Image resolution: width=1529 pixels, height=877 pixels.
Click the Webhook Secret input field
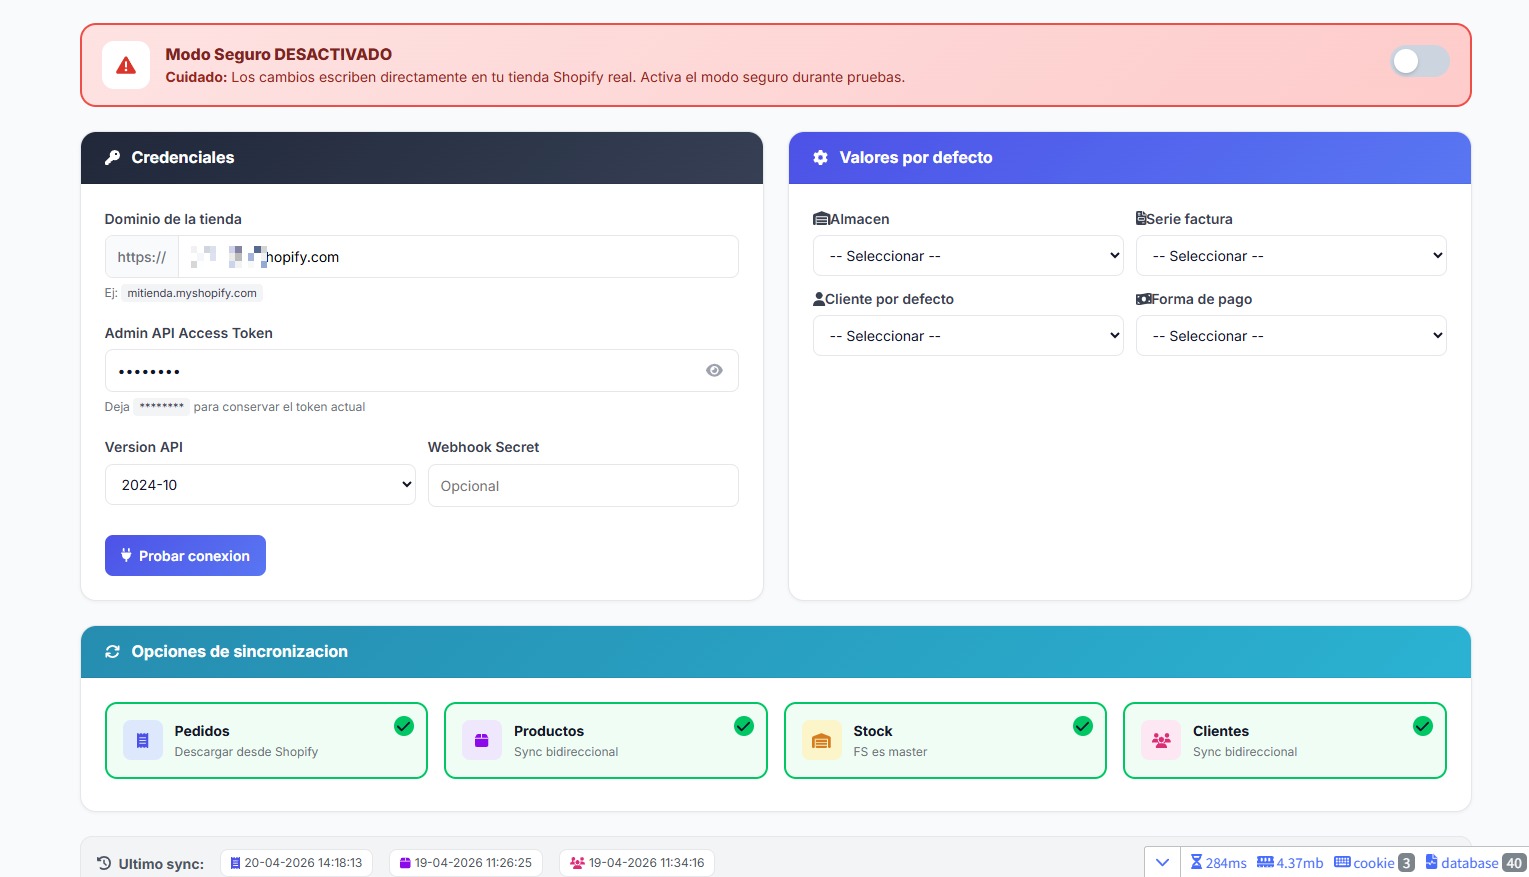click(583, 486)
